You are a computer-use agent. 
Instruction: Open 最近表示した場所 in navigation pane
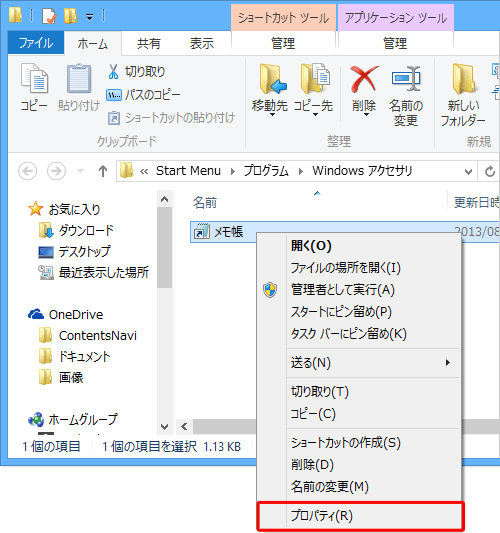[93, 273]
